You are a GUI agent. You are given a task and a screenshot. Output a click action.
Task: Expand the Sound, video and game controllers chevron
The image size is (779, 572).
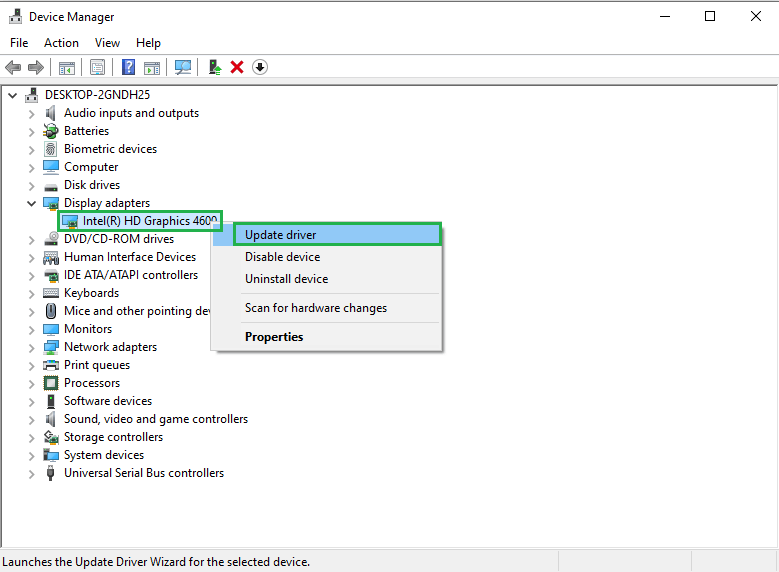31,420
